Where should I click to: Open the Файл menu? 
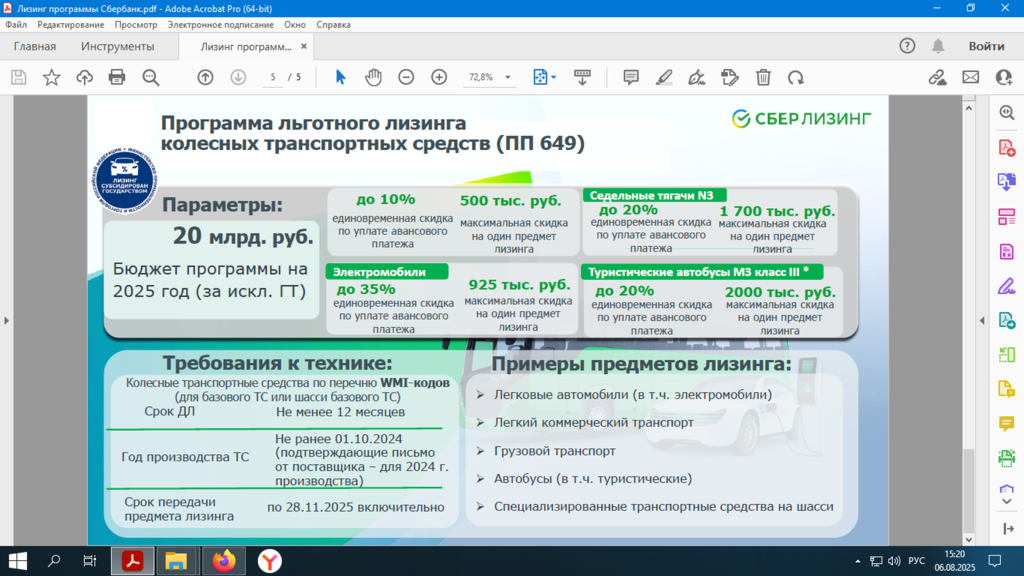[x=16, y=25]
